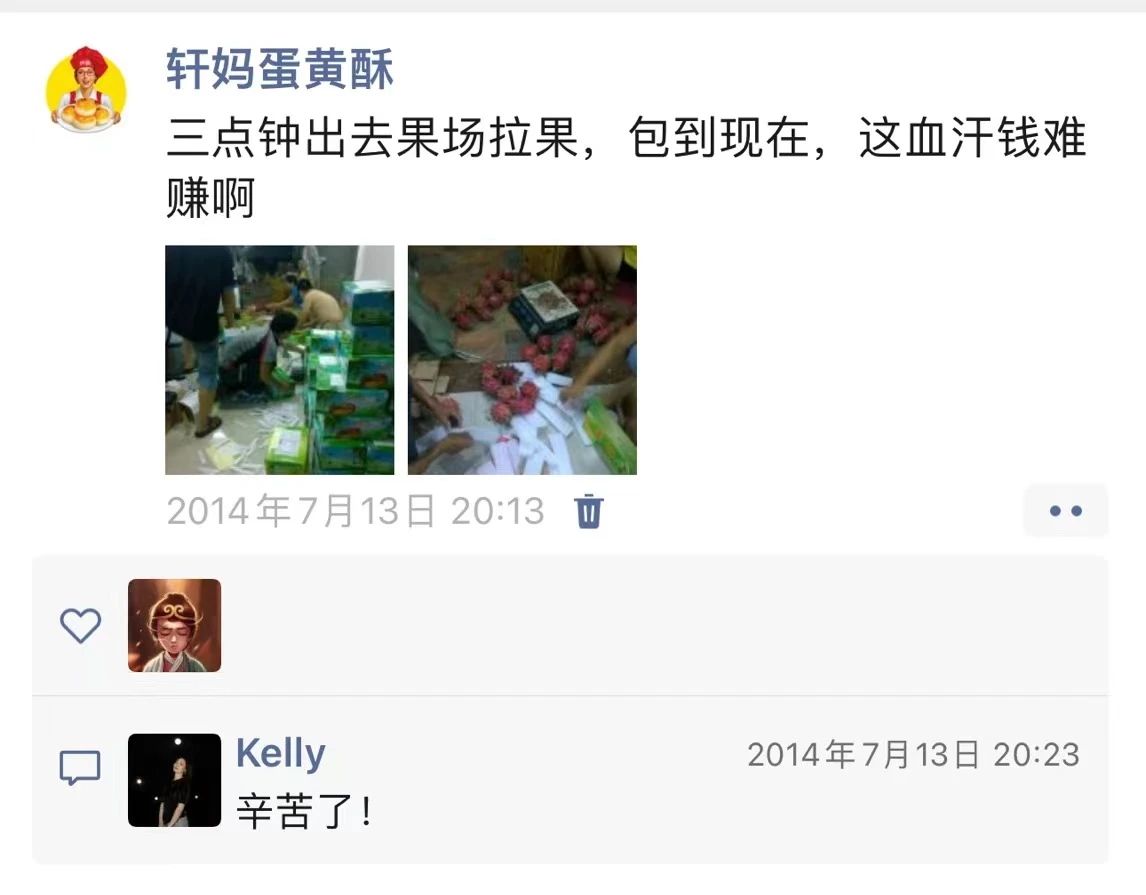This screenshot has width=1146, height=895.
Task: View the photo of stacked green boxes
Action: click(x=280, y=360)
